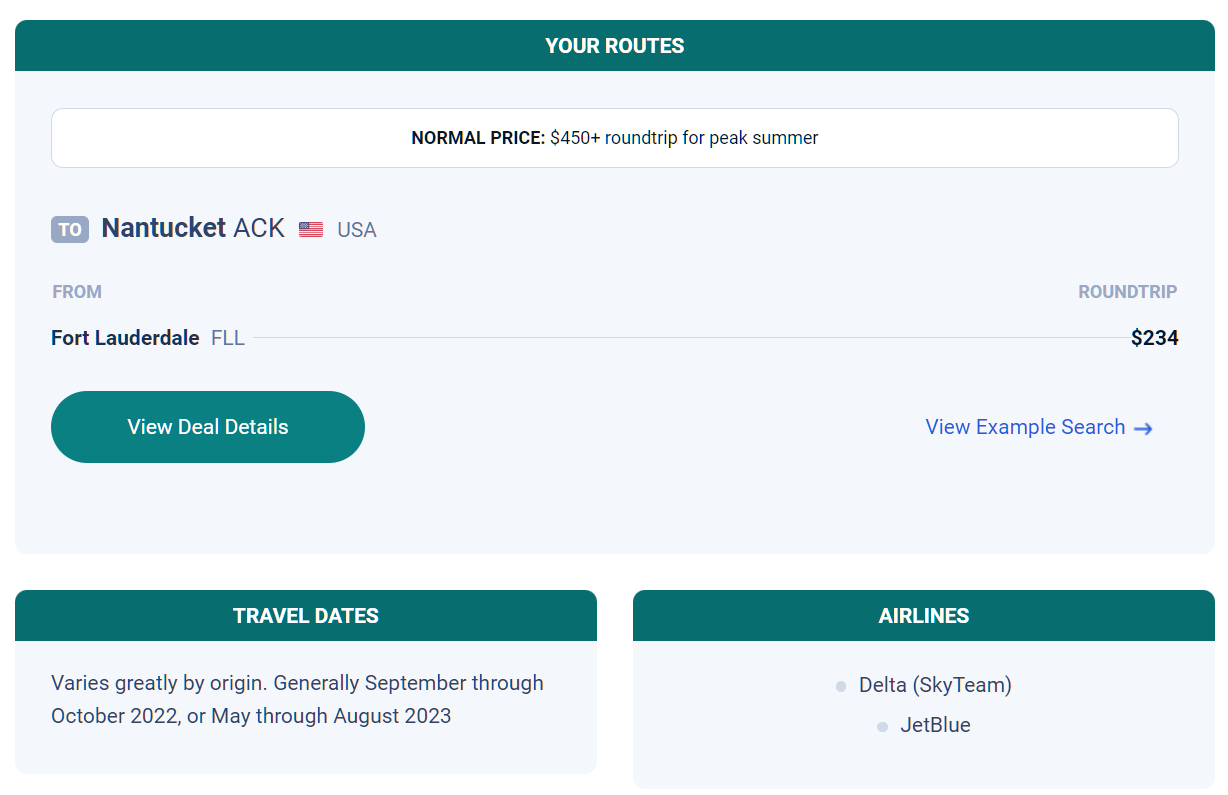
Task: Click the USA flag icon
Action: [311, 230]
